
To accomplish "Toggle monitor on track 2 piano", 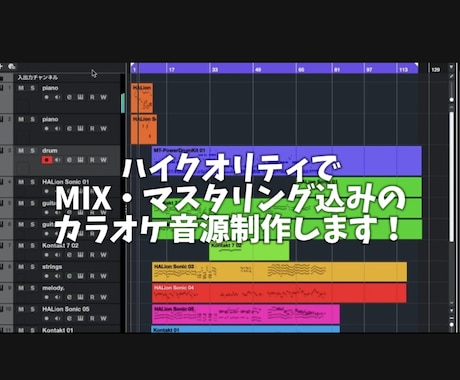I will tap(58, 129).
